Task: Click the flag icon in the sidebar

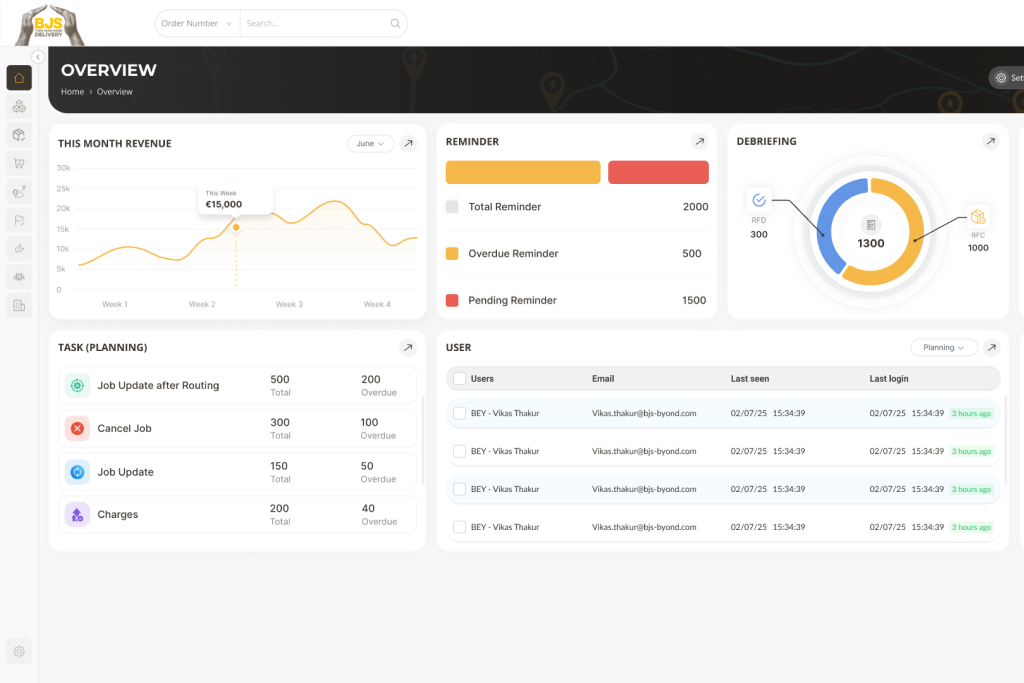Action: [19, 220]
